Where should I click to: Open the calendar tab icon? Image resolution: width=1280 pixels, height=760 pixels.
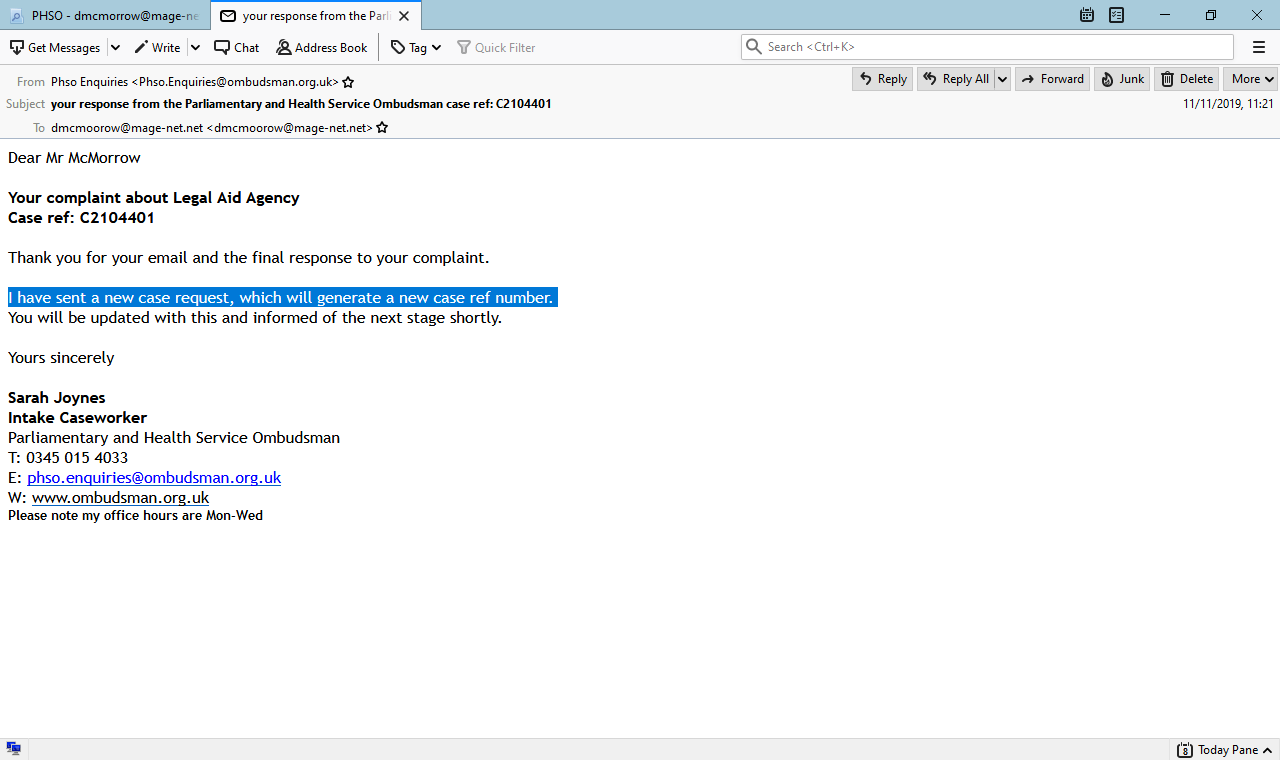pos(1087,15)
